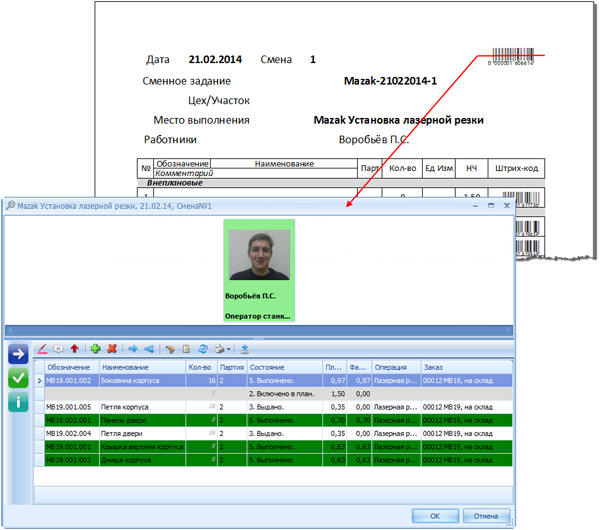
Task: Click Mazak-21022014-1 in the document window
Action: pos(390,81)
